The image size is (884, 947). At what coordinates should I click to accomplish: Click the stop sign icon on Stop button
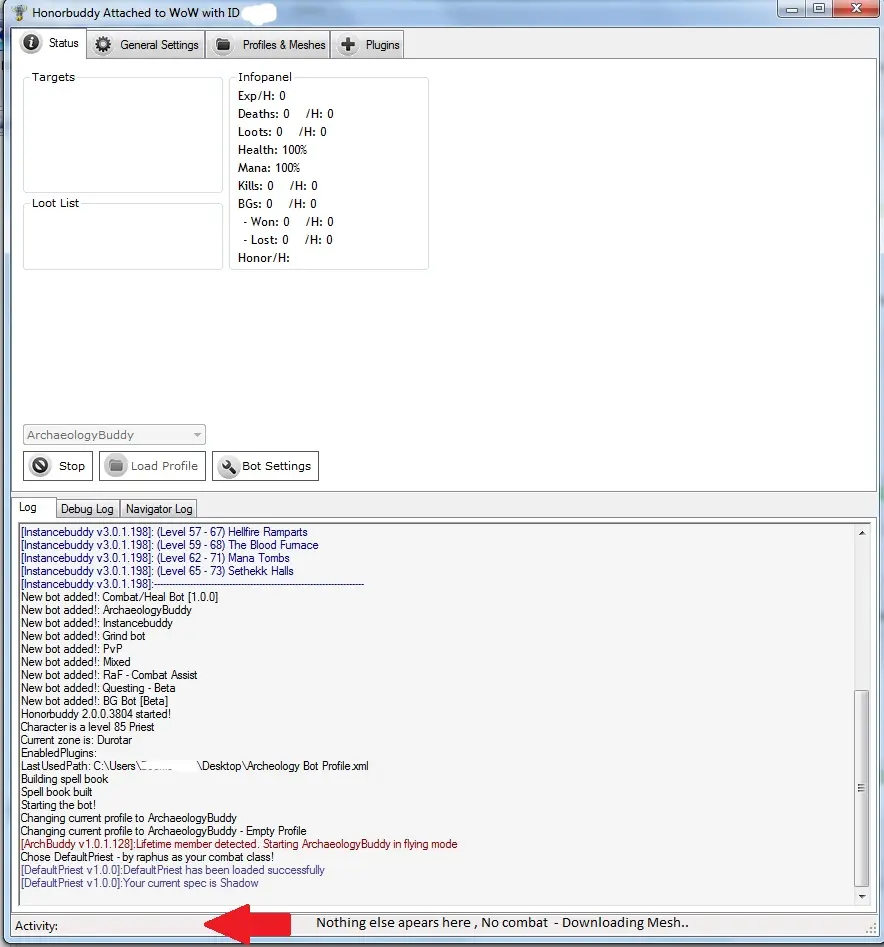pyautogui.click(x=41, y=466)
